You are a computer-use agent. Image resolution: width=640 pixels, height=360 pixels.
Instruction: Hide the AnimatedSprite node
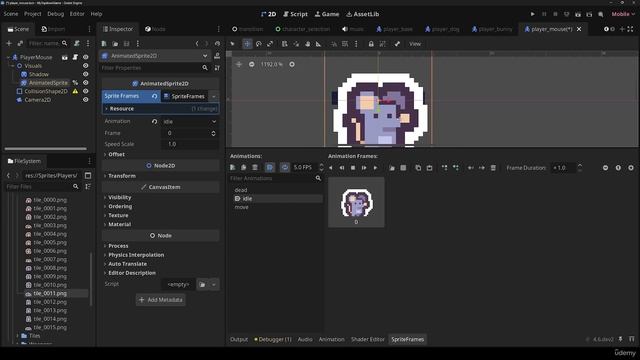click(x=86, y=83)
